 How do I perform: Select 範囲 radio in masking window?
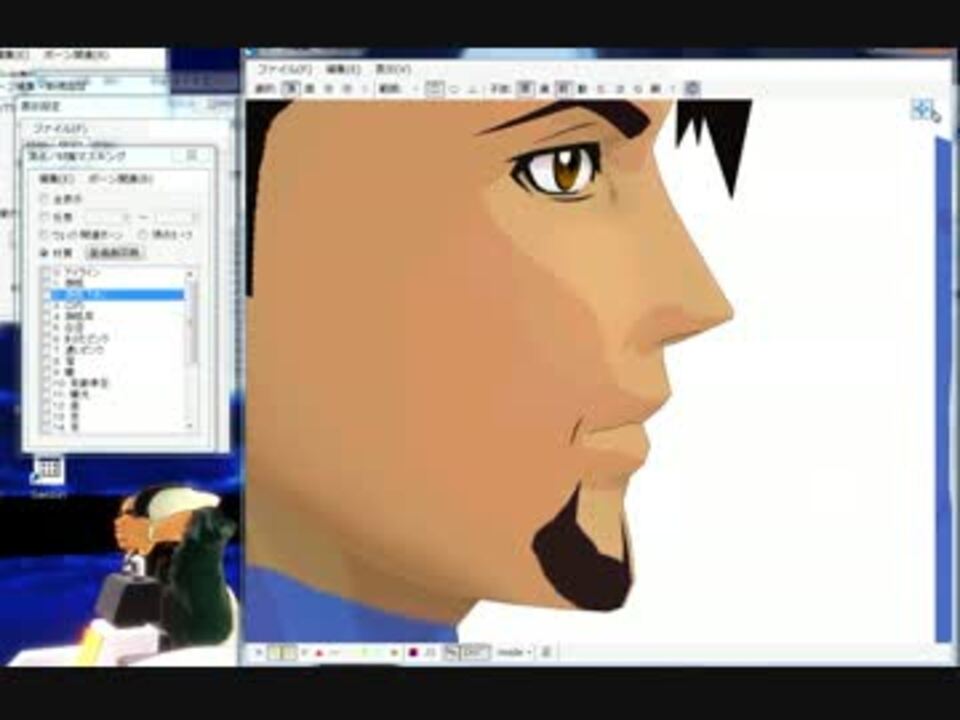[x=44, y=217]
